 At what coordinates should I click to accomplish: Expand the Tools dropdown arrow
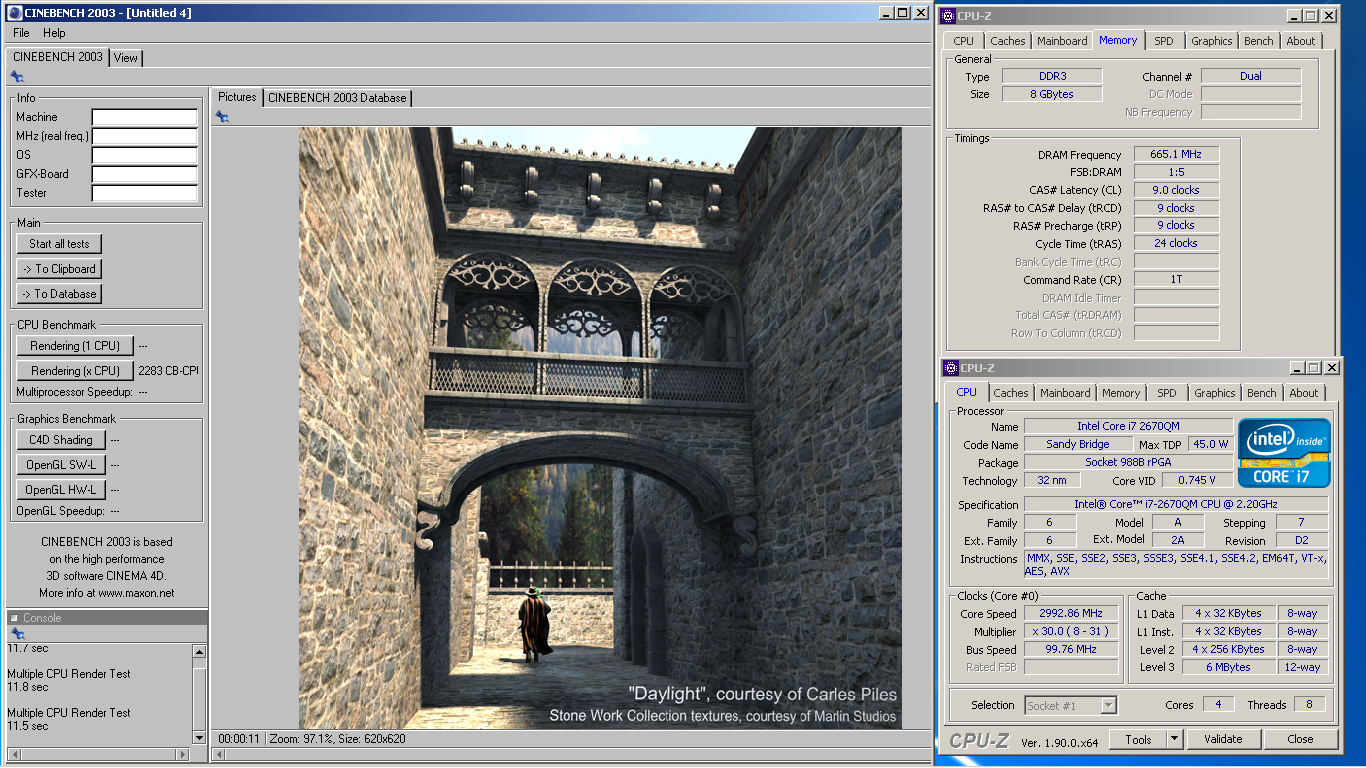[x=1175, y=739]
